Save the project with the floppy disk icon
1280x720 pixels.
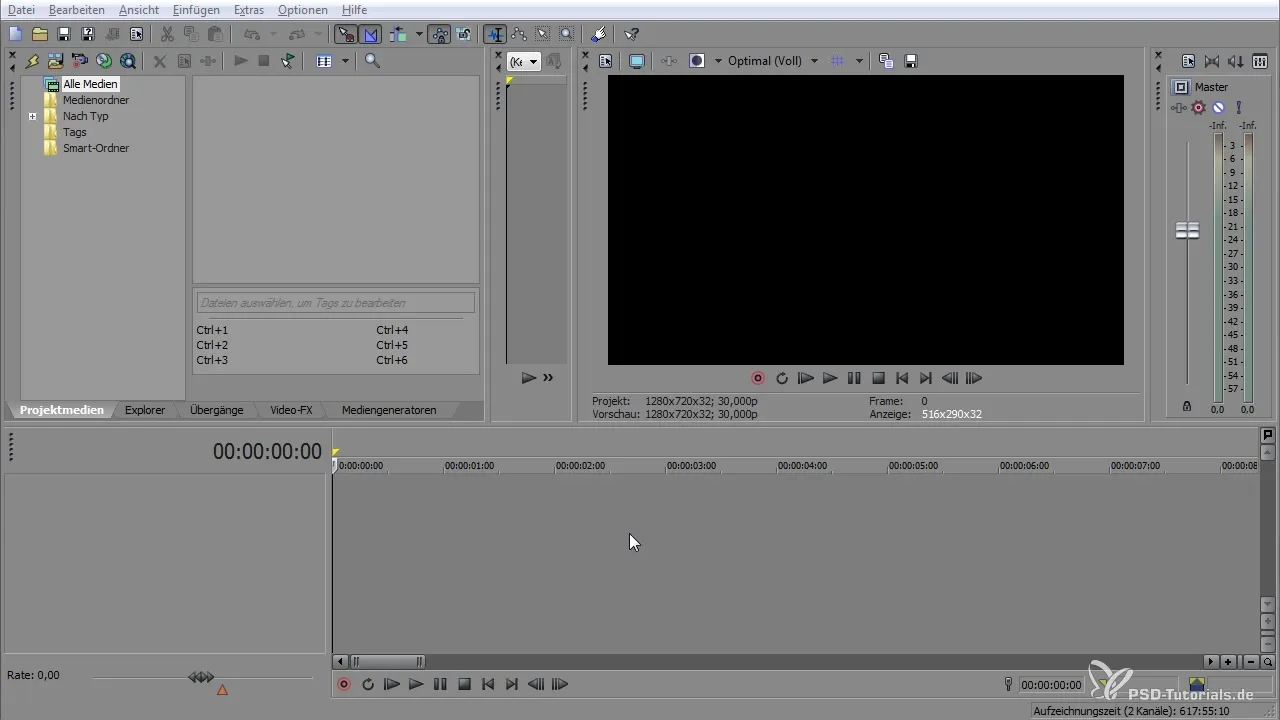pyautogui.click(x=63, y=34)
